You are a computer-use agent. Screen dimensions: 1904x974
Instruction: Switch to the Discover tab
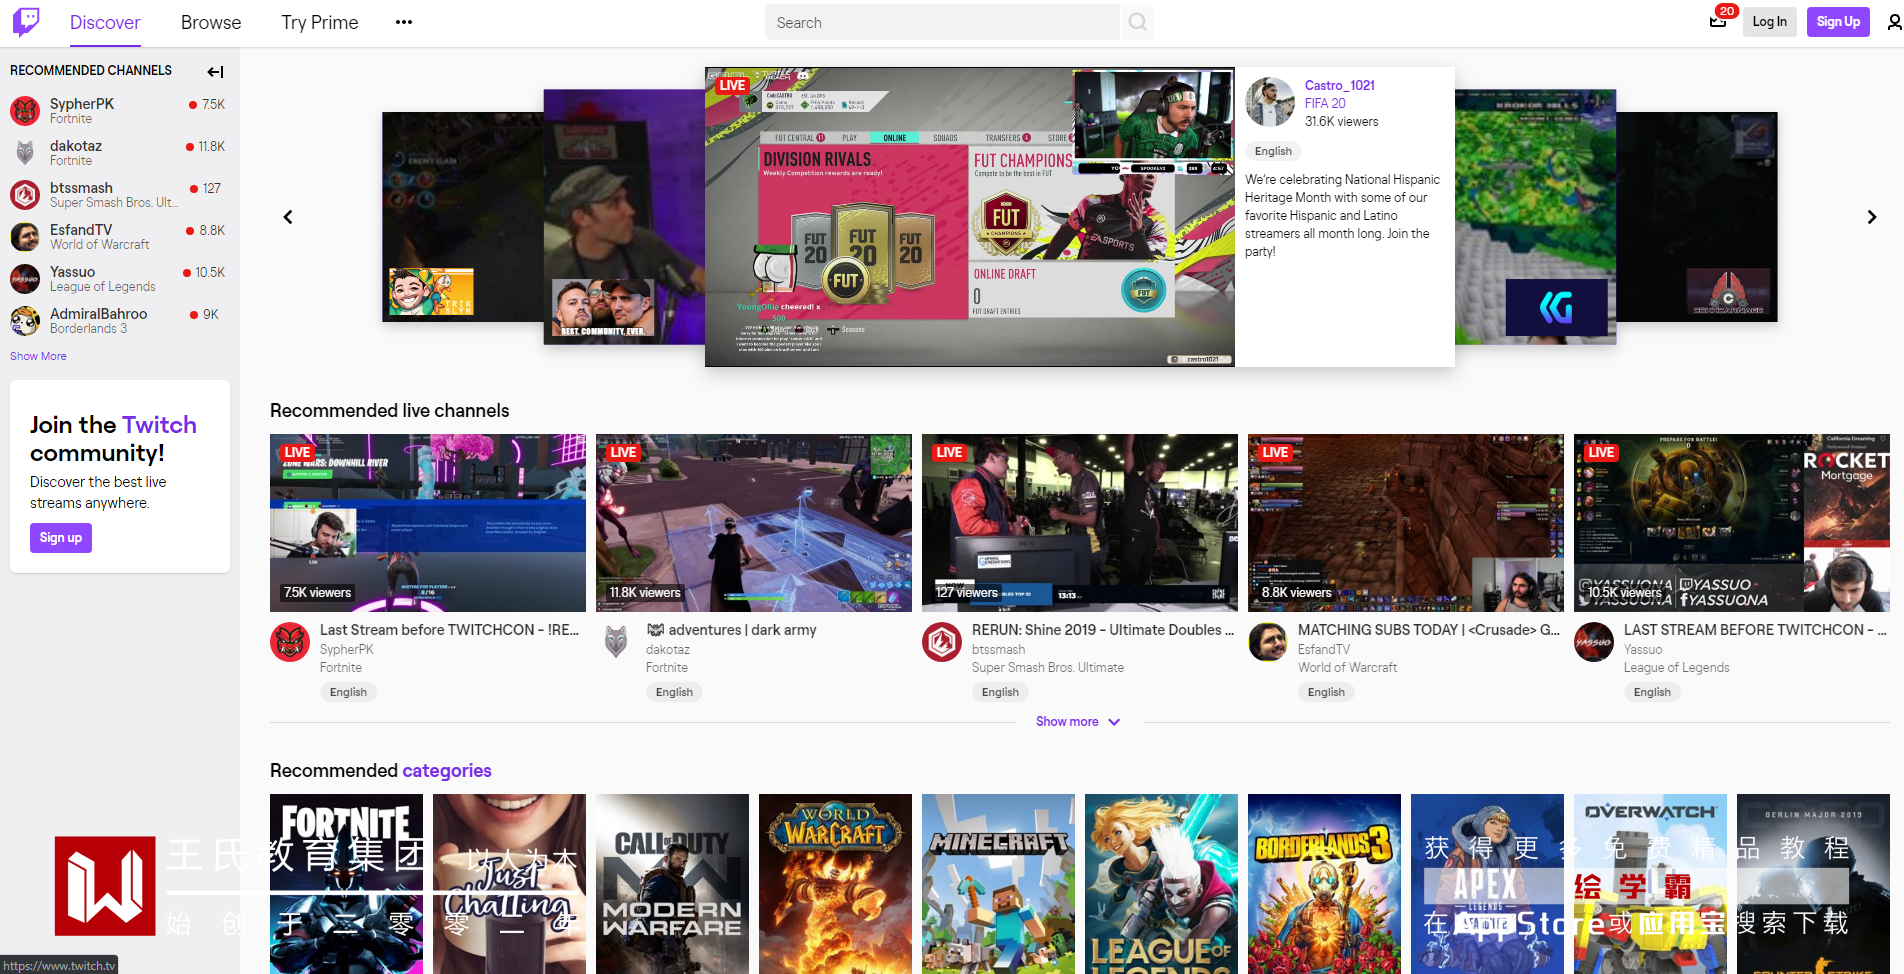(x=105, y=22)
